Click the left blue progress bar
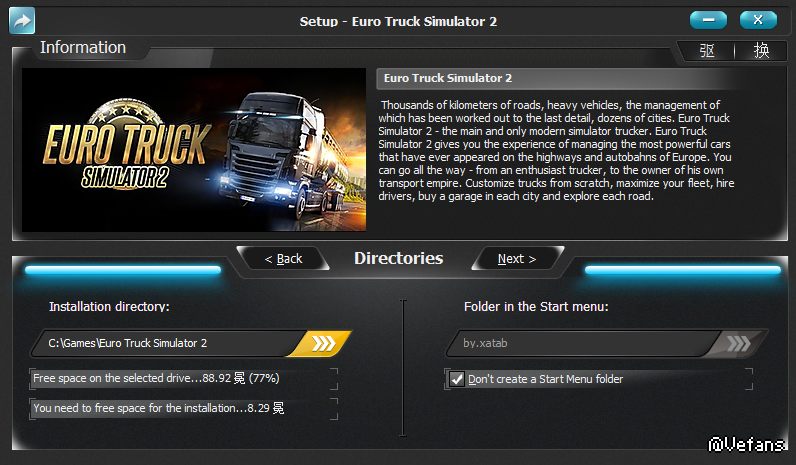Screen dimensions: 796x465 (123, 270)
